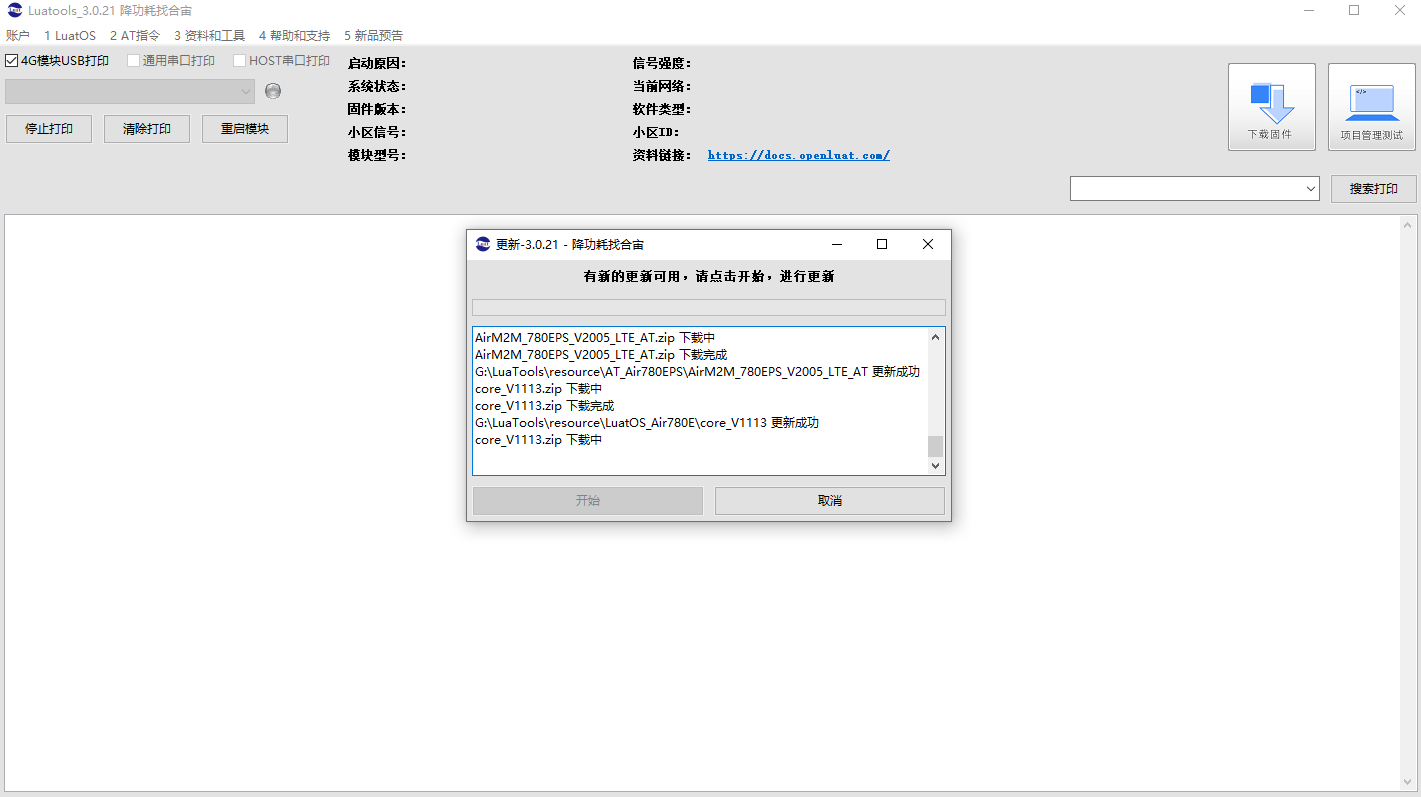Uncheck 4G模块USB打印 checkbox
Screen dimensions: 1421x797
(x=12, y=61)
